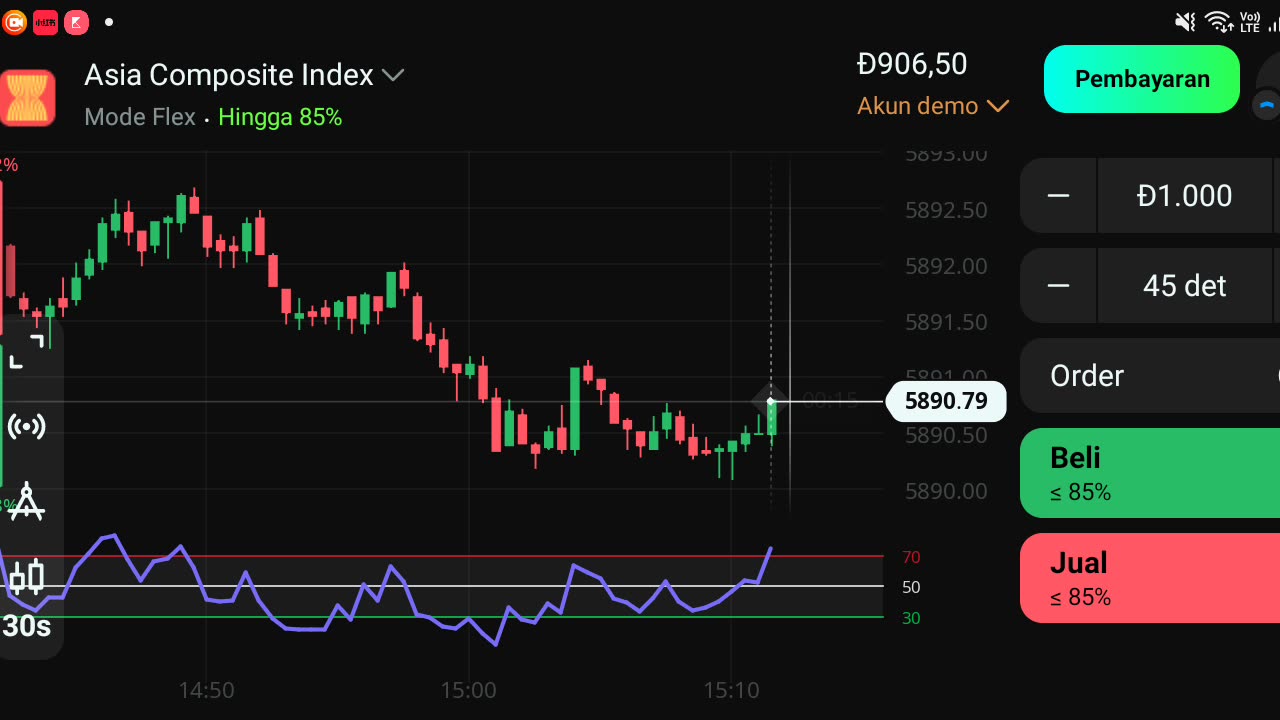Tap the 5892.50 price axis label

(946, 210)
